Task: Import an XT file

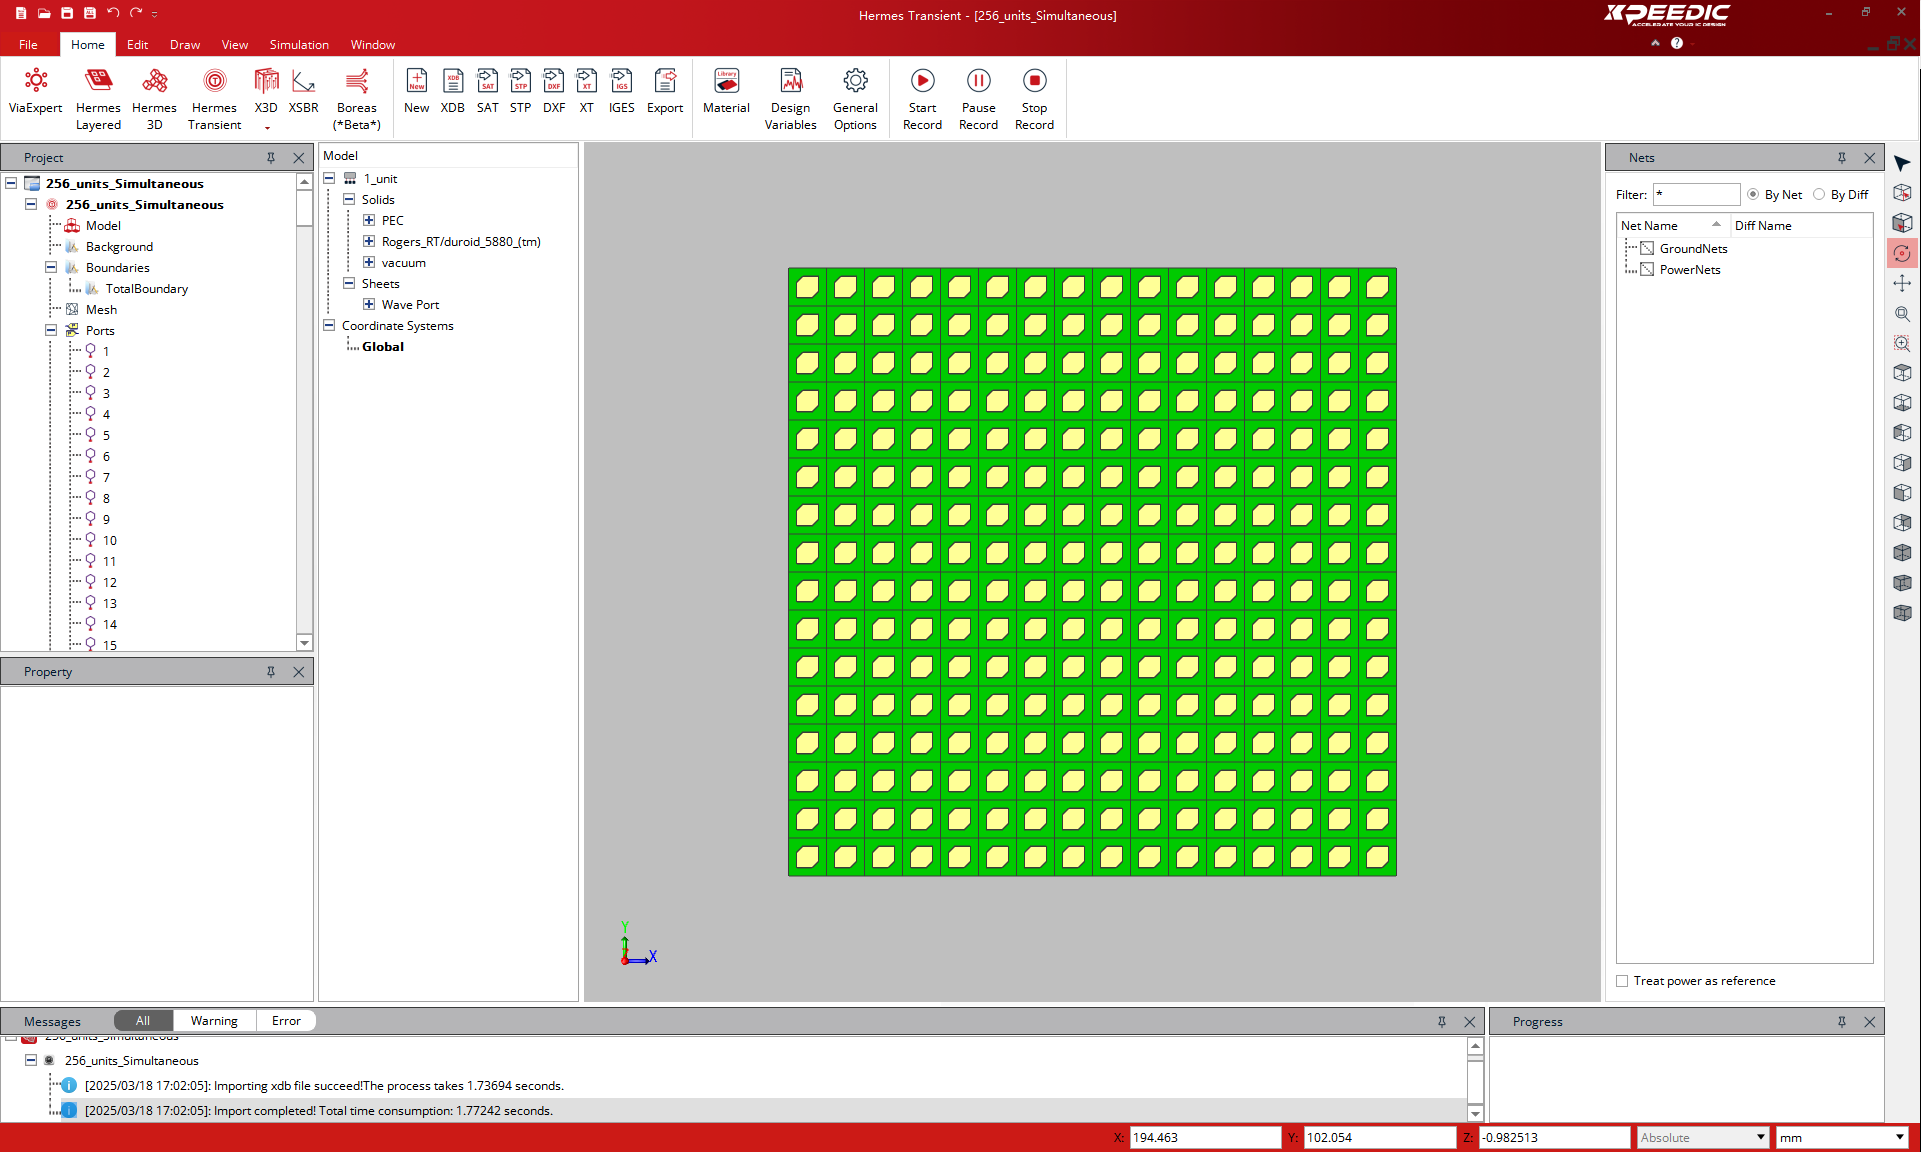Action: (x=587, y=92)
